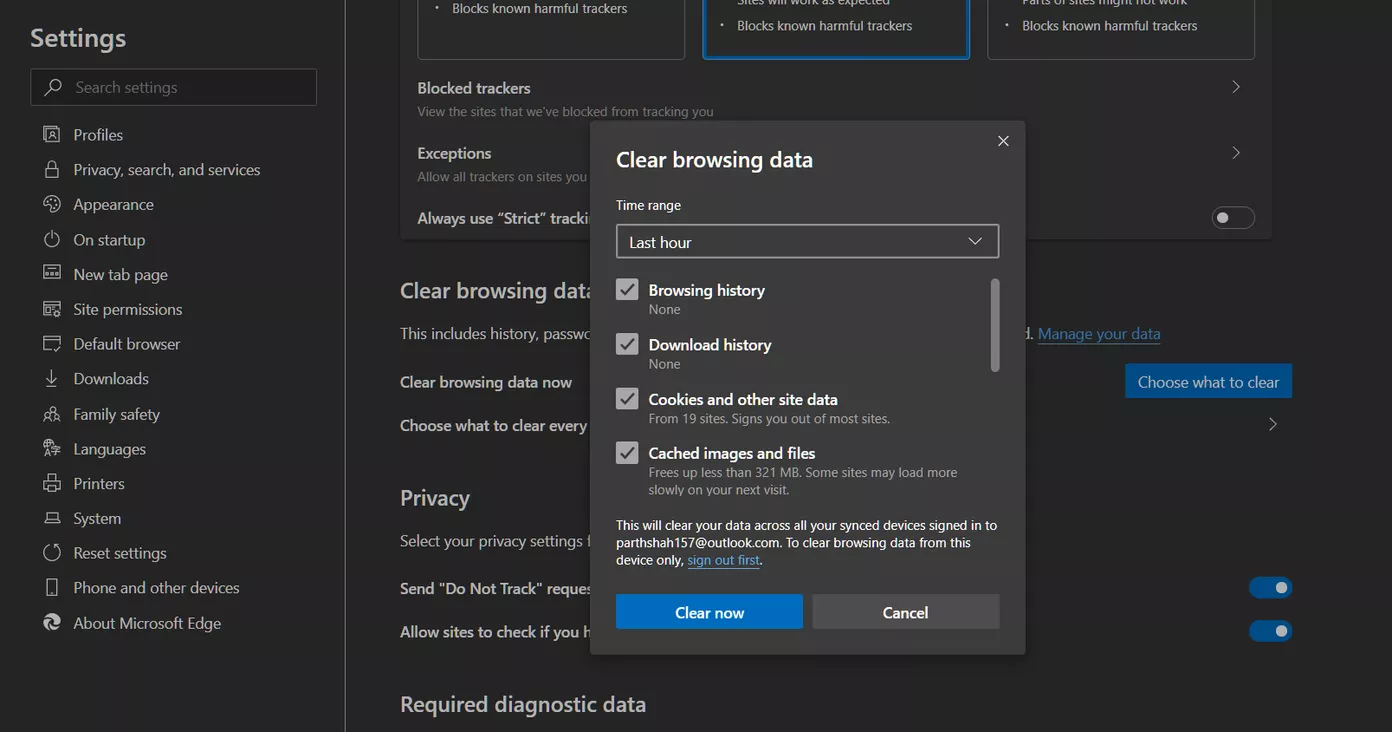Click the Family safety icon
This screenshot has height=732, width=1392.
[52, 414]
